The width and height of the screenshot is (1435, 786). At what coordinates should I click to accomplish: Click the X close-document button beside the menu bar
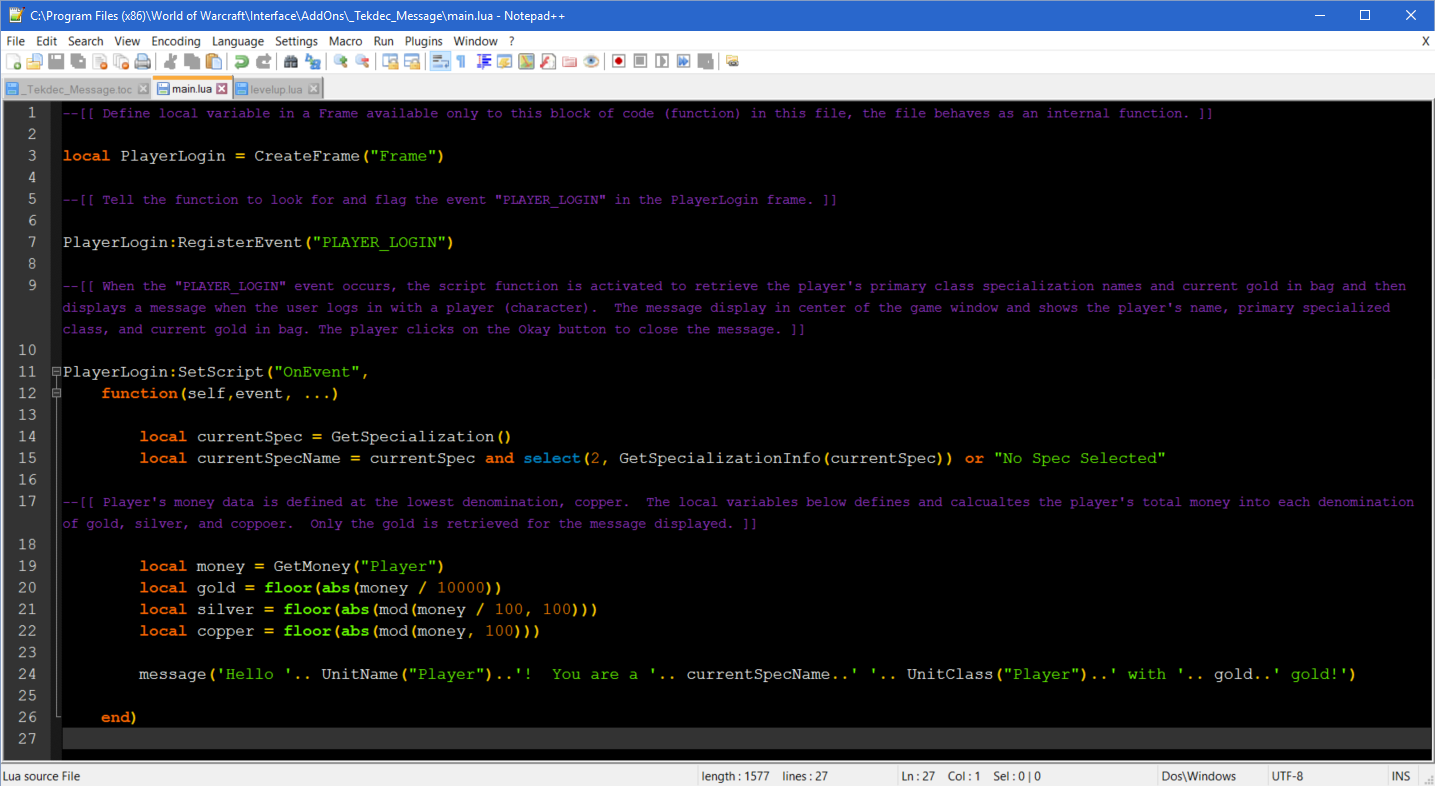[1425, 41]
